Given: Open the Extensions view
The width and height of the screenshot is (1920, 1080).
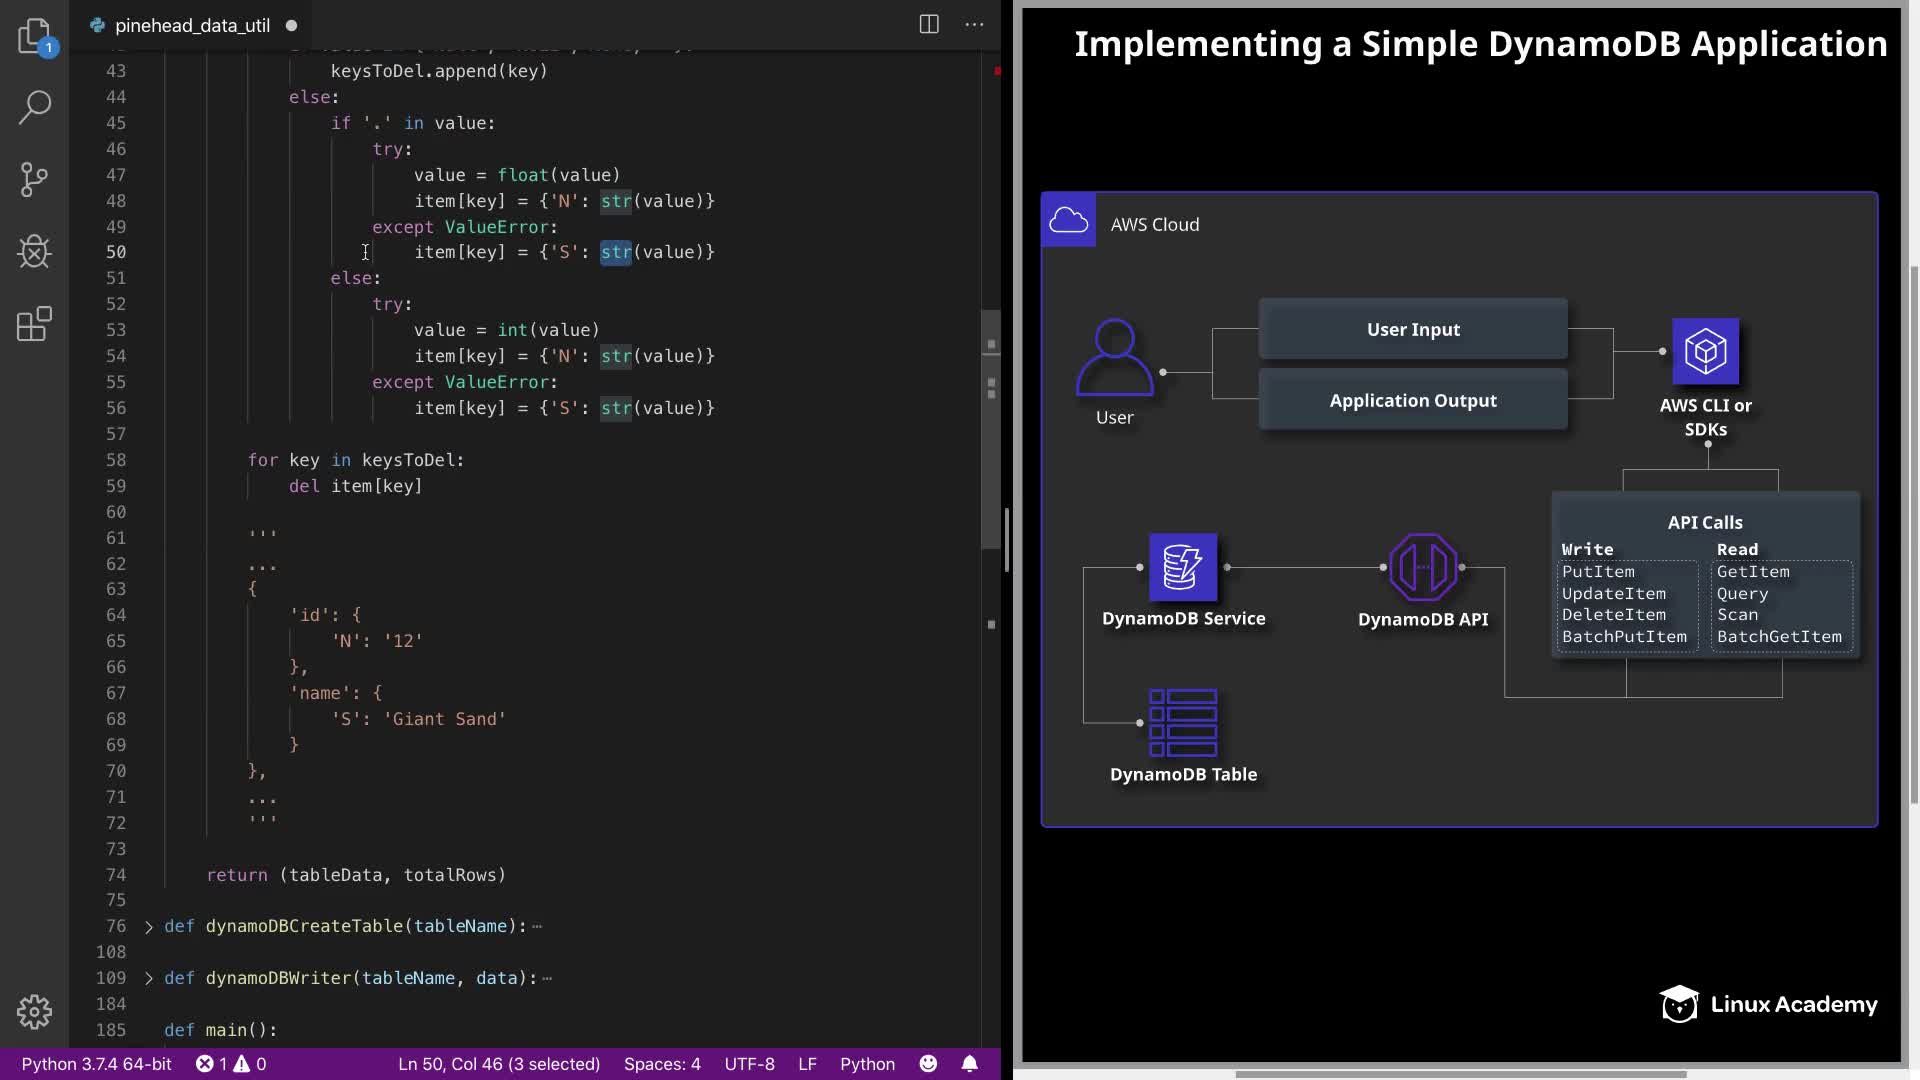Looking at the screenshot, I should 34,324.
